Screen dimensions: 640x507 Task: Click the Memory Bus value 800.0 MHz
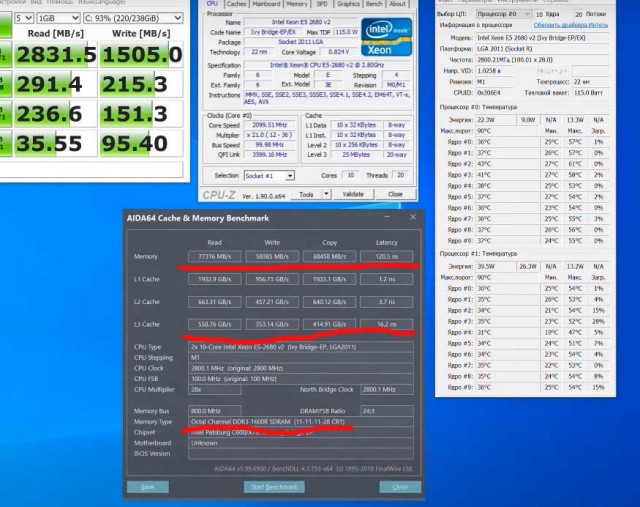click(x=215, y=411)
